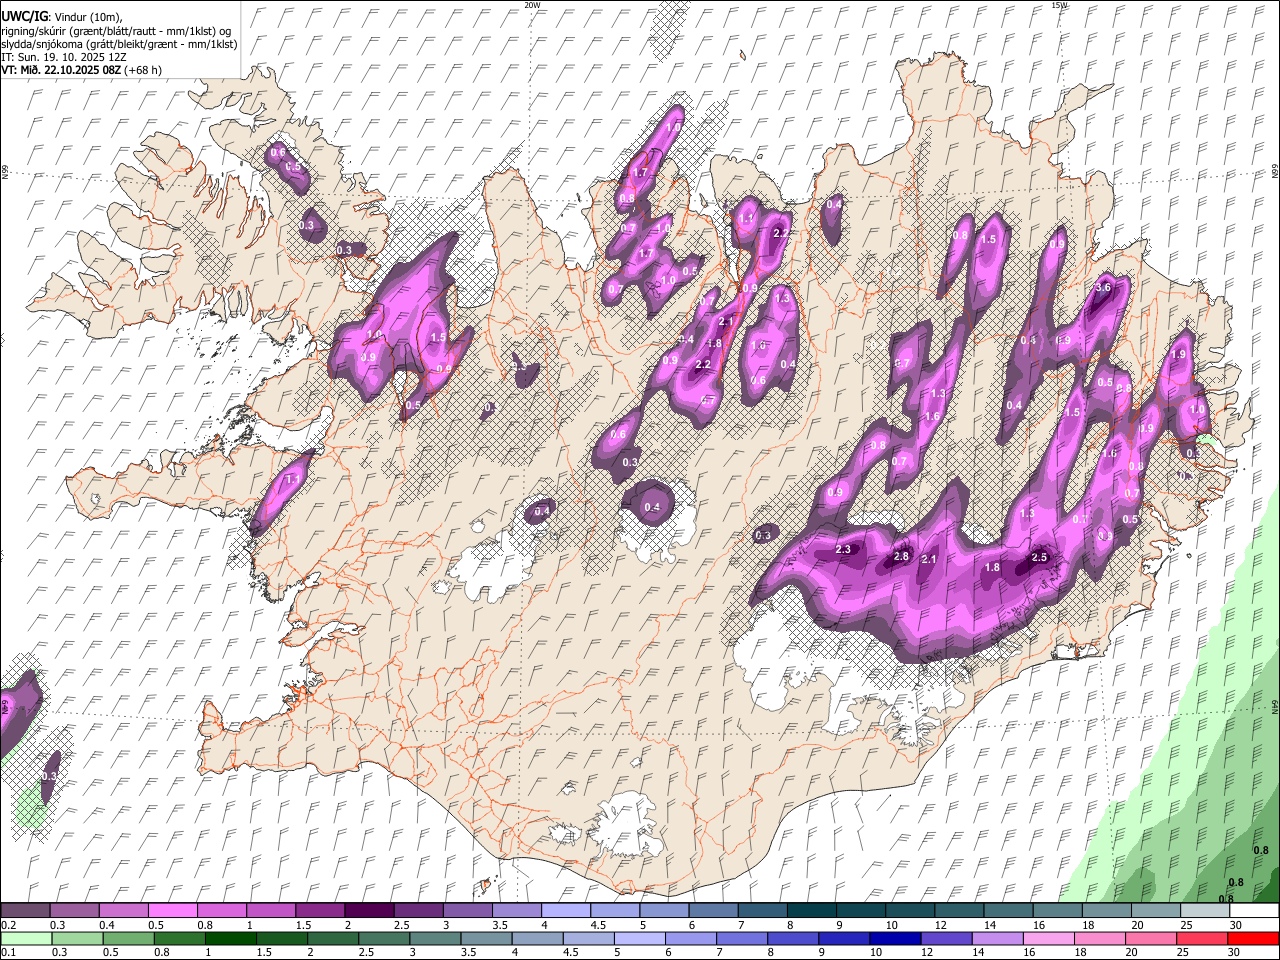
Task: Click the light lavender swatch at 4 in upper legend
Action: [565, 910]
